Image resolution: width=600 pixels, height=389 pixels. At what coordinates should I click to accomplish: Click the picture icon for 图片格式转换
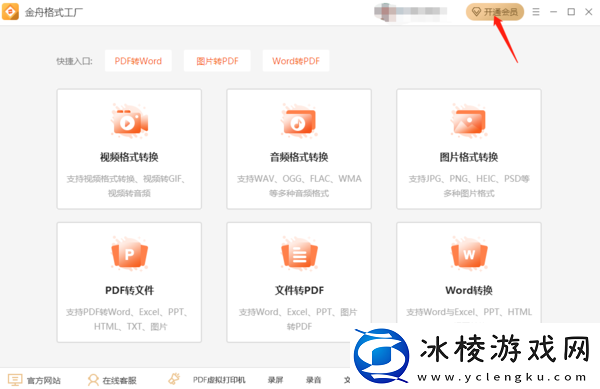pos(469,122)
